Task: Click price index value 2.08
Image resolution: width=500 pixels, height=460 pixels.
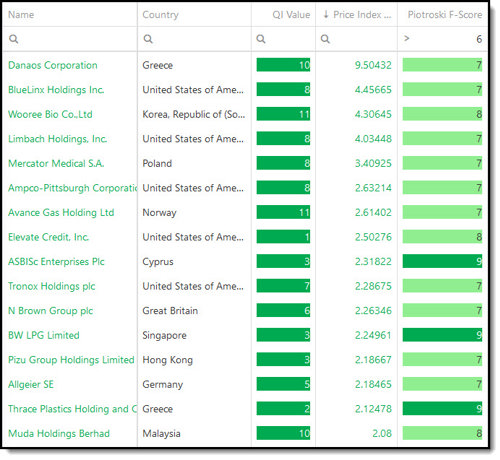Action: 382,433
